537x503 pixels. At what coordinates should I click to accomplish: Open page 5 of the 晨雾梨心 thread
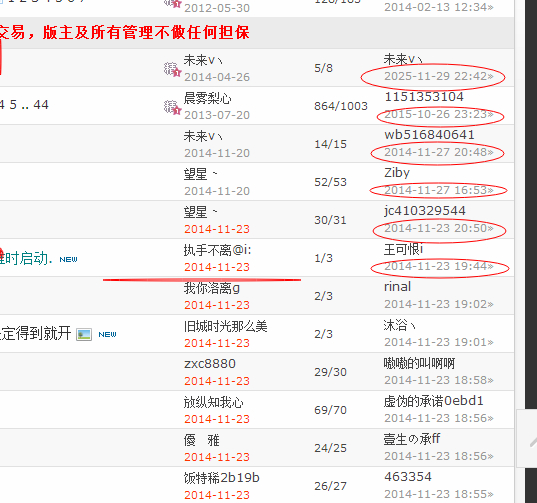pyautogui.click(x=13, y=104)
